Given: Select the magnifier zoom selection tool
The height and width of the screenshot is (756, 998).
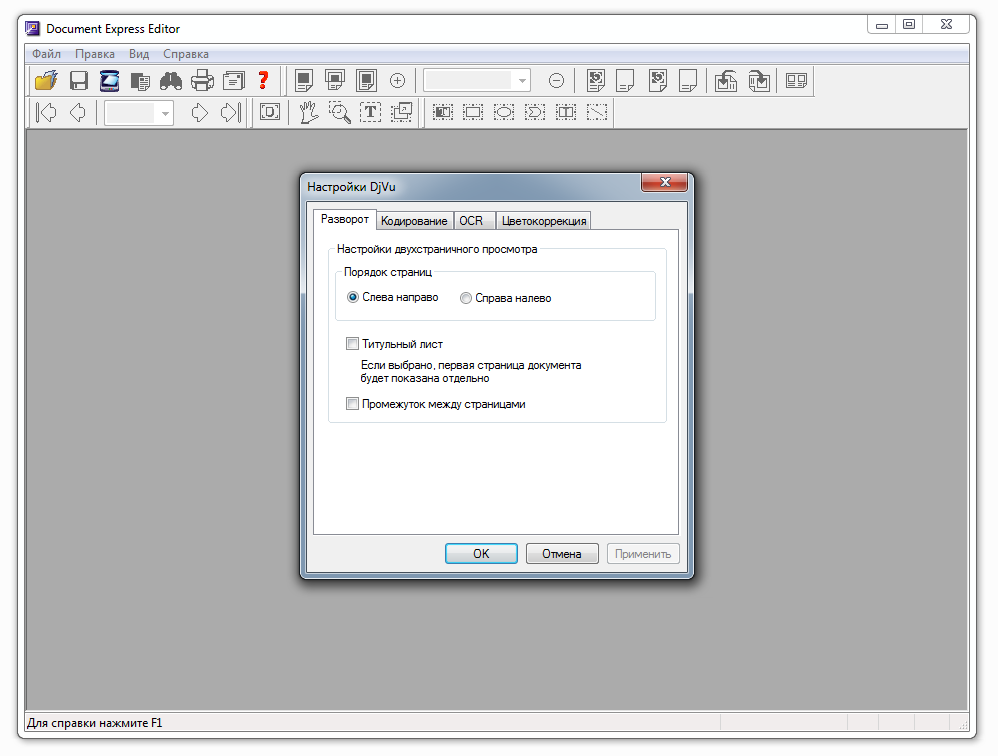Looking at the screenshot, I should pyautogui.click(x=340, y=113).
